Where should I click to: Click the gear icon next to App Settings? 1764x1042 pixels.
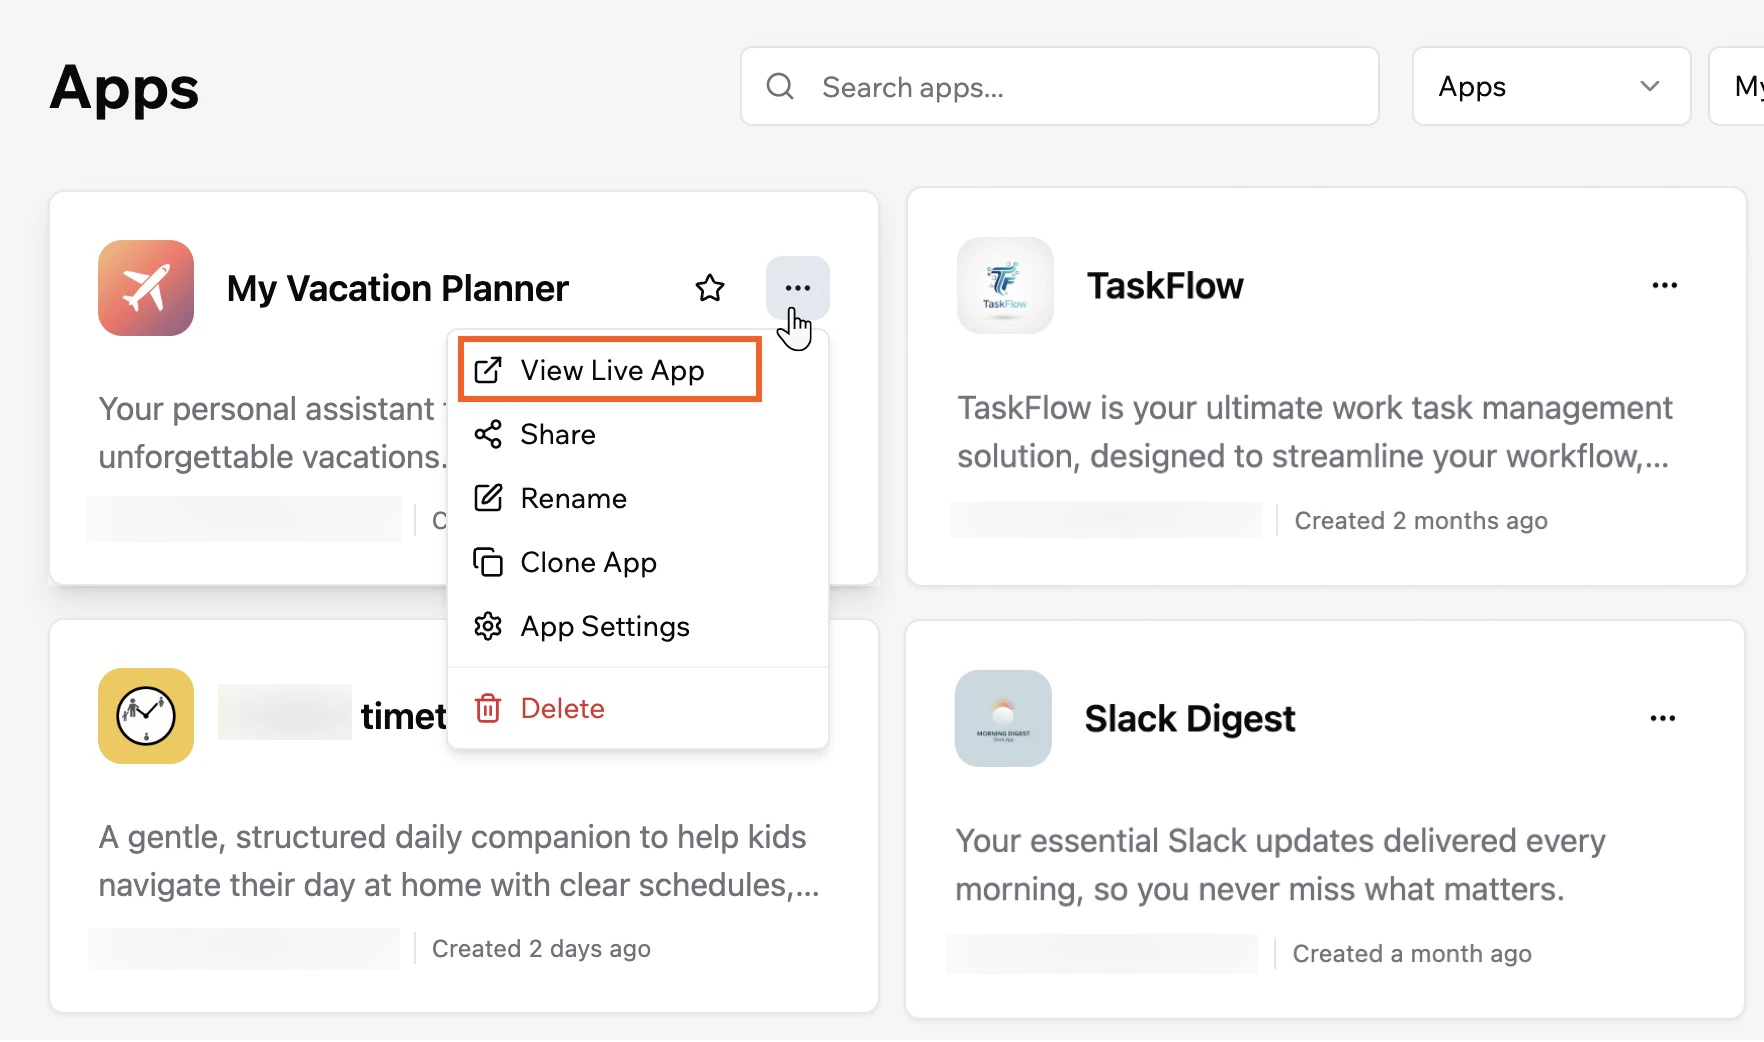488,626
